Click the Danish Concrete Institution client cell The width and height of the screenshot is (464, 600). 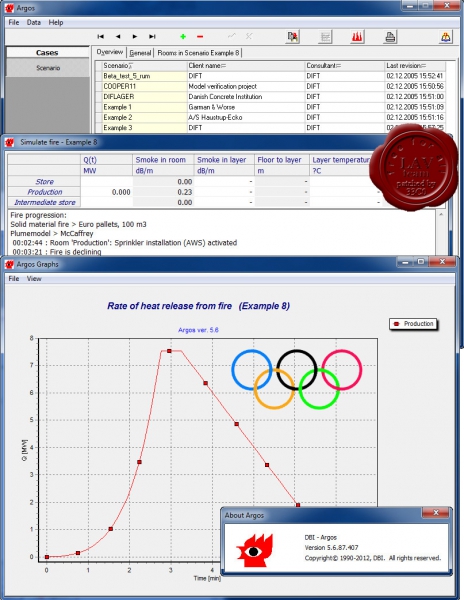pyautogui.click(x=246, y=97)
